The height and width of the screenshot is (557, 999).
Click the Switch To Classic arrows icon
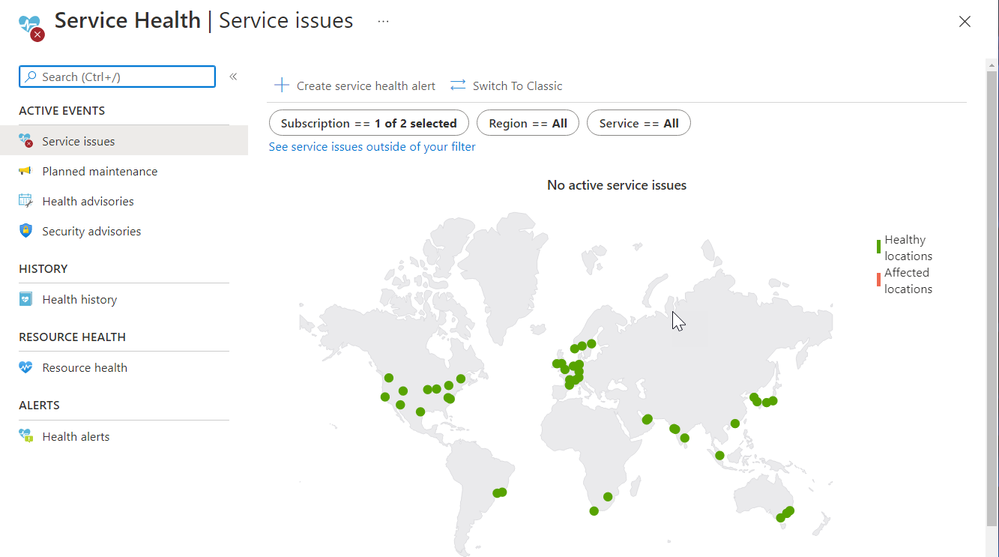tap(458, 85)
